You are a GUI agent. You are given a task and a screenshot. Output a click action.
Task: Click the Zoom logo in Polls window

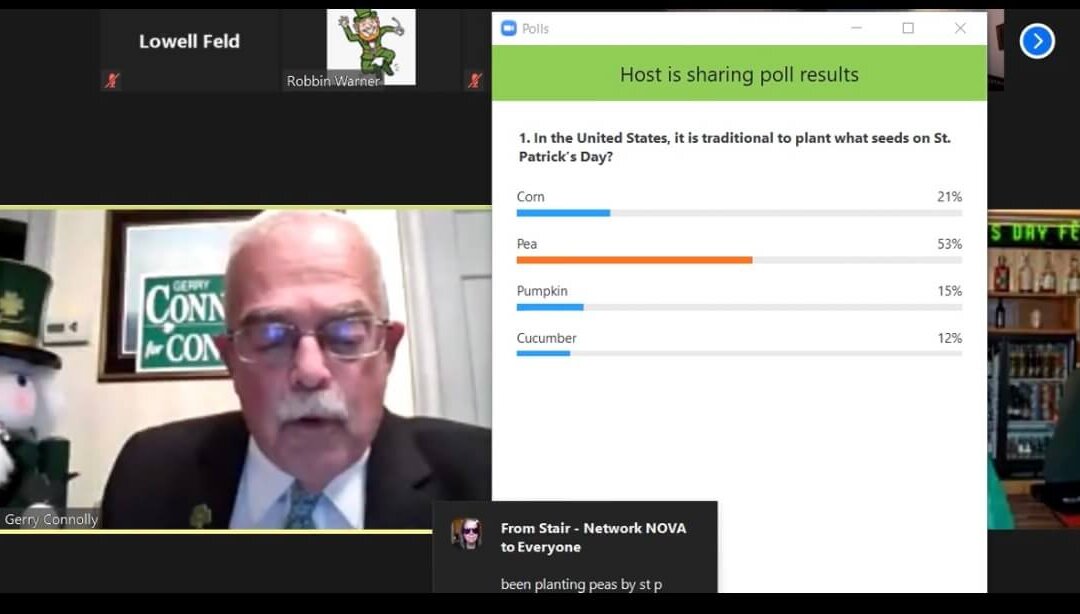[x=508, y=28]
